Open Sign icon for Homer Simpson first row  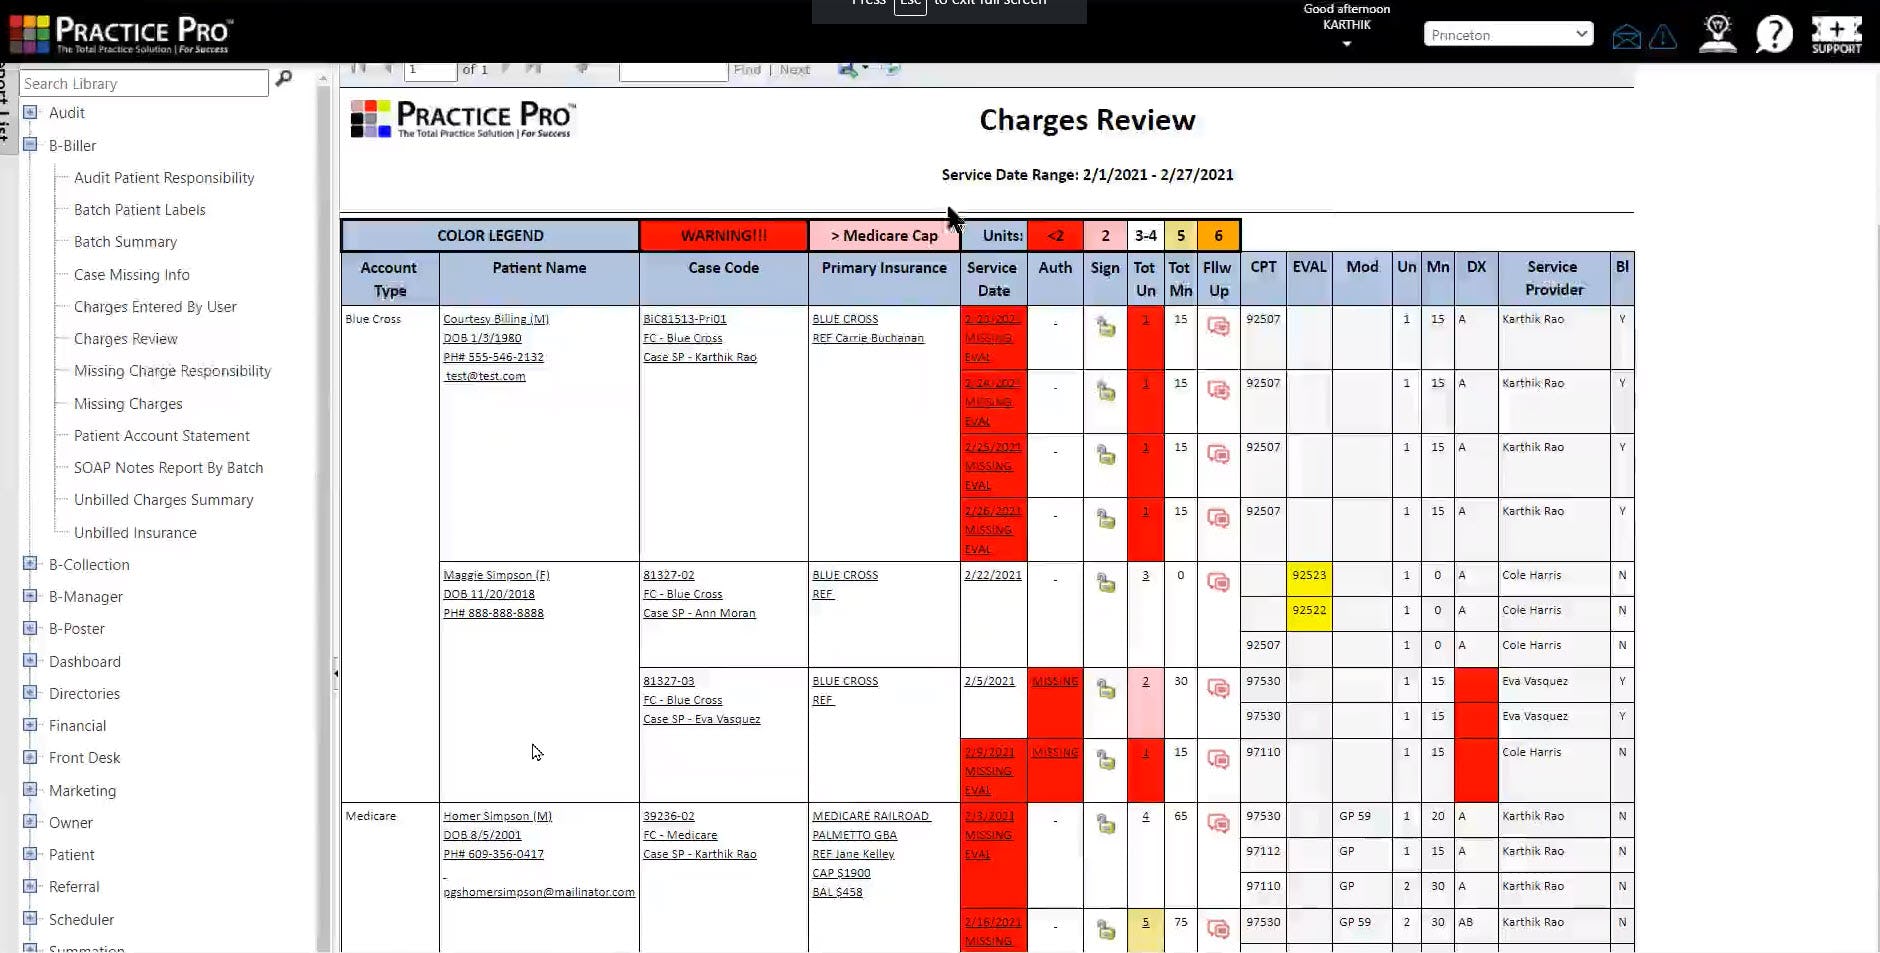pos(1105,823)
